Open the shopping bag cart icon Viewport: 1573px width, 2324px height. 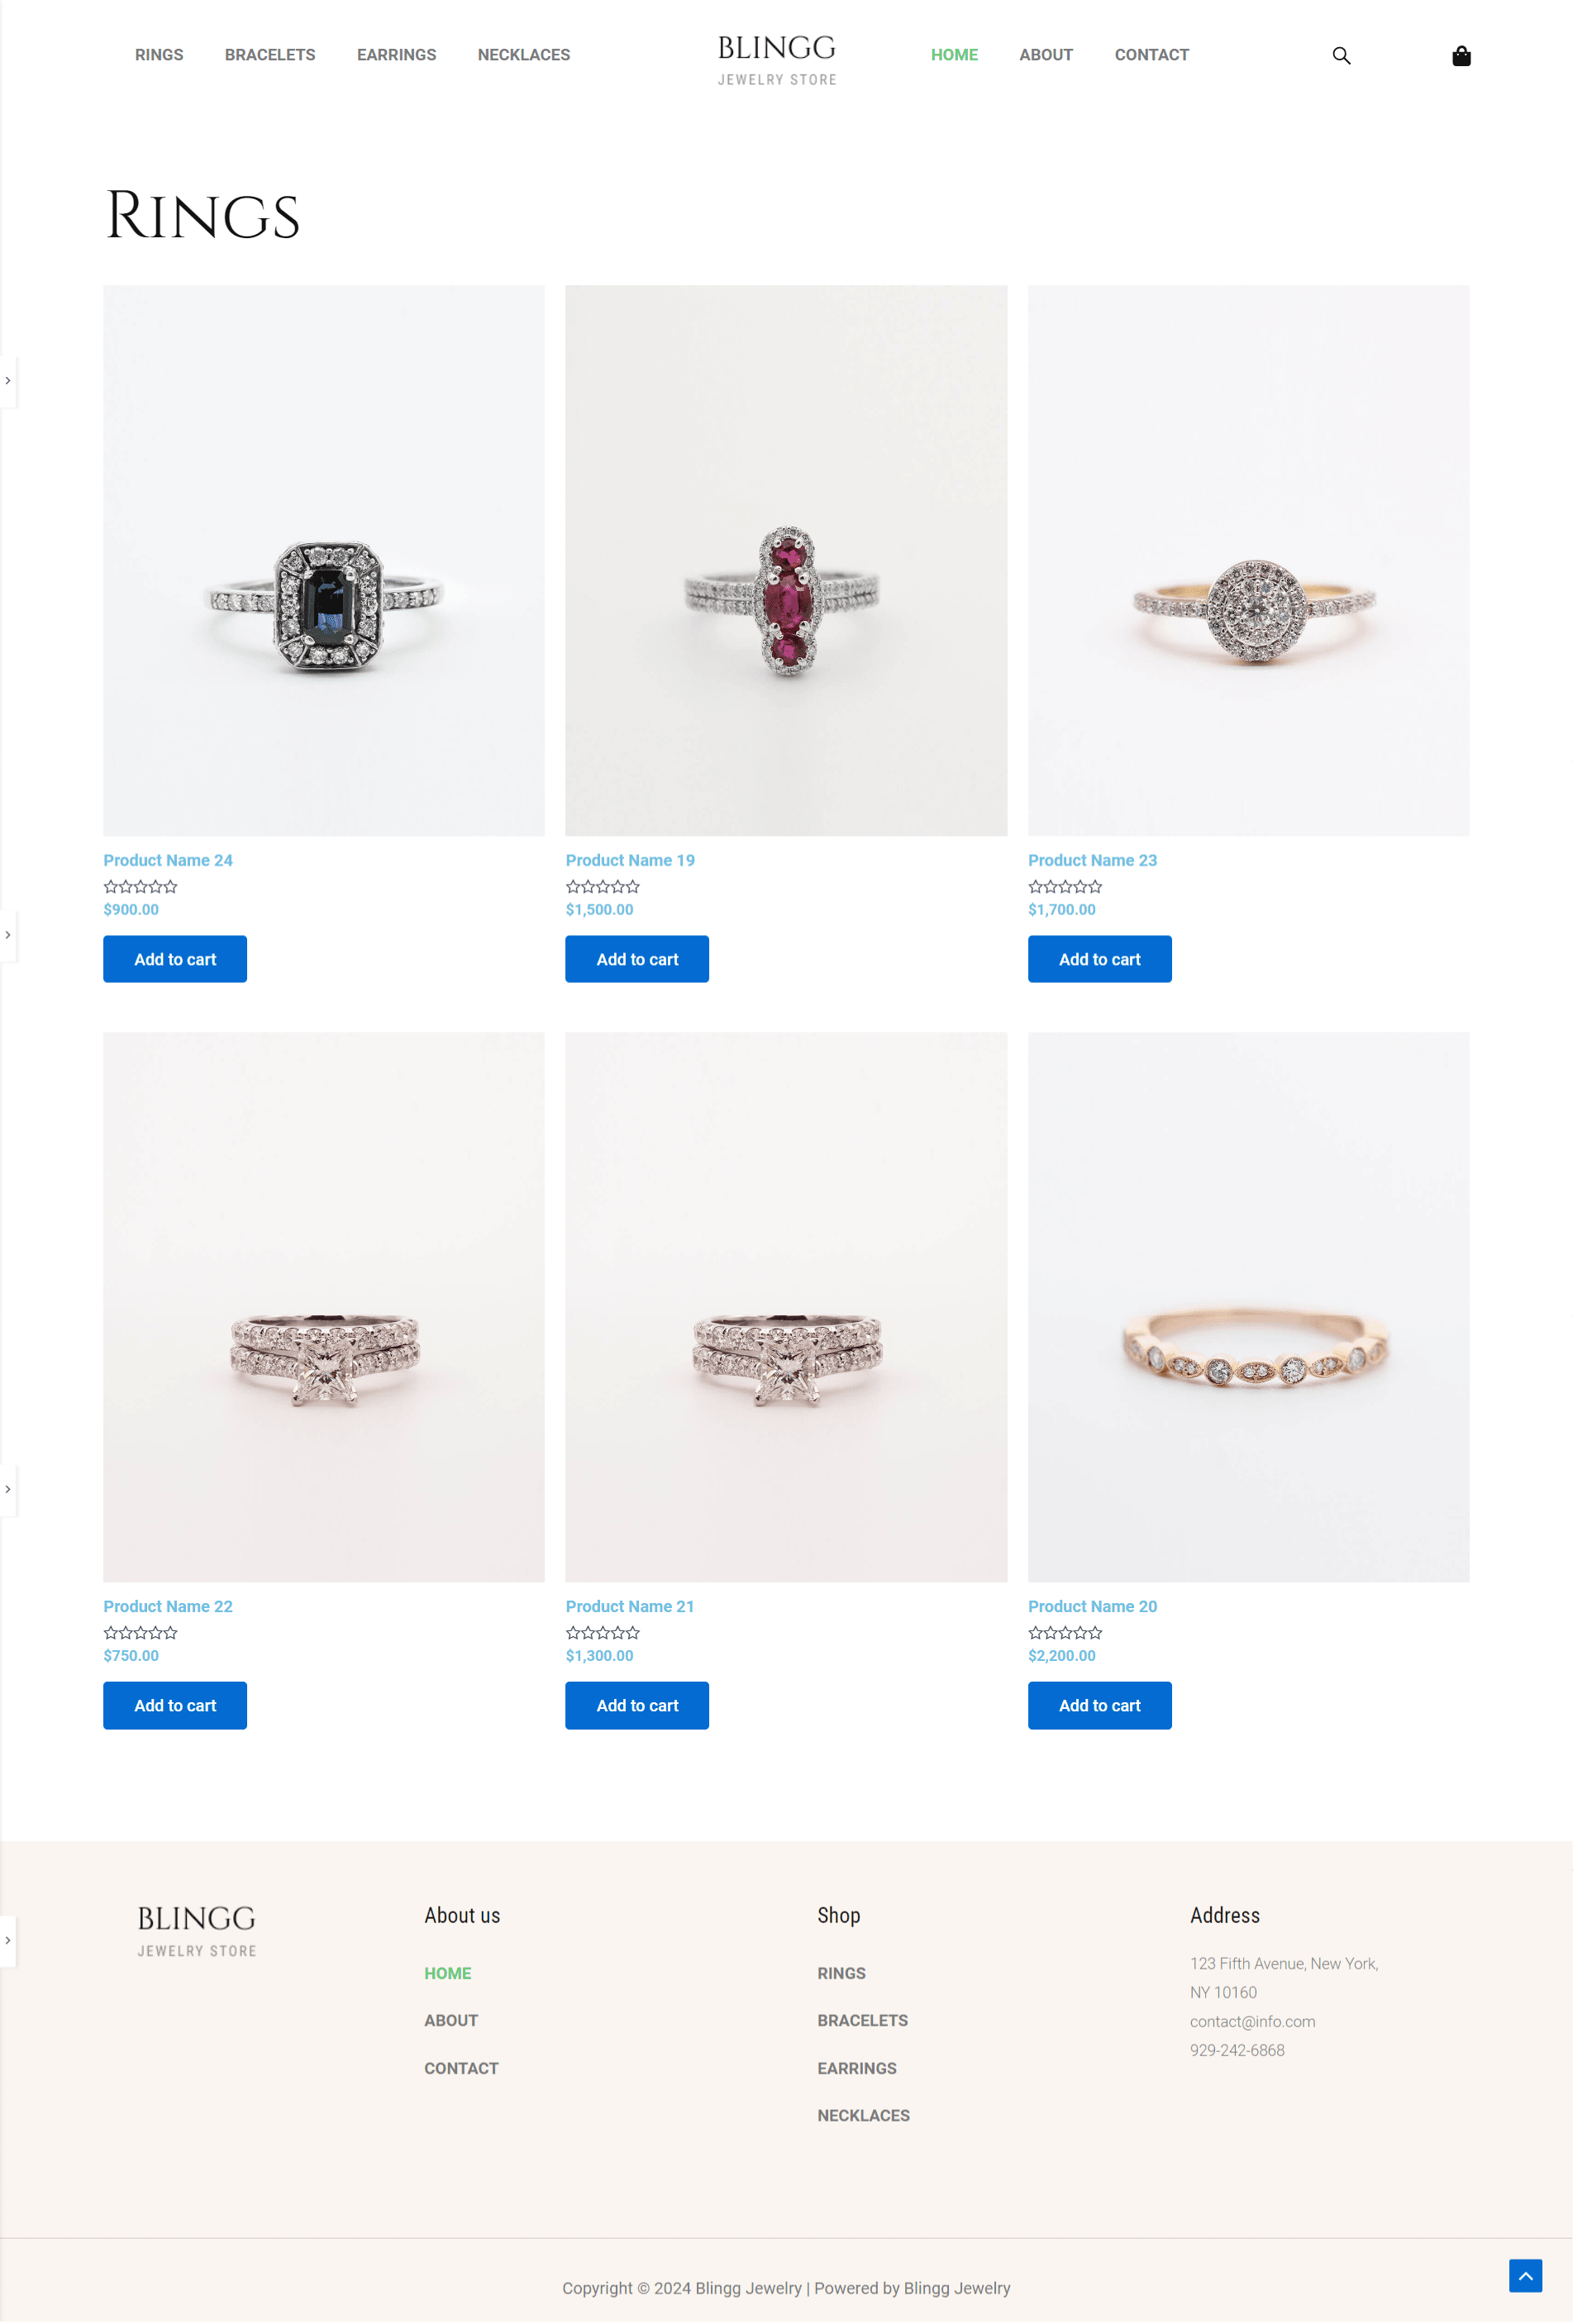click(1461, 56)
